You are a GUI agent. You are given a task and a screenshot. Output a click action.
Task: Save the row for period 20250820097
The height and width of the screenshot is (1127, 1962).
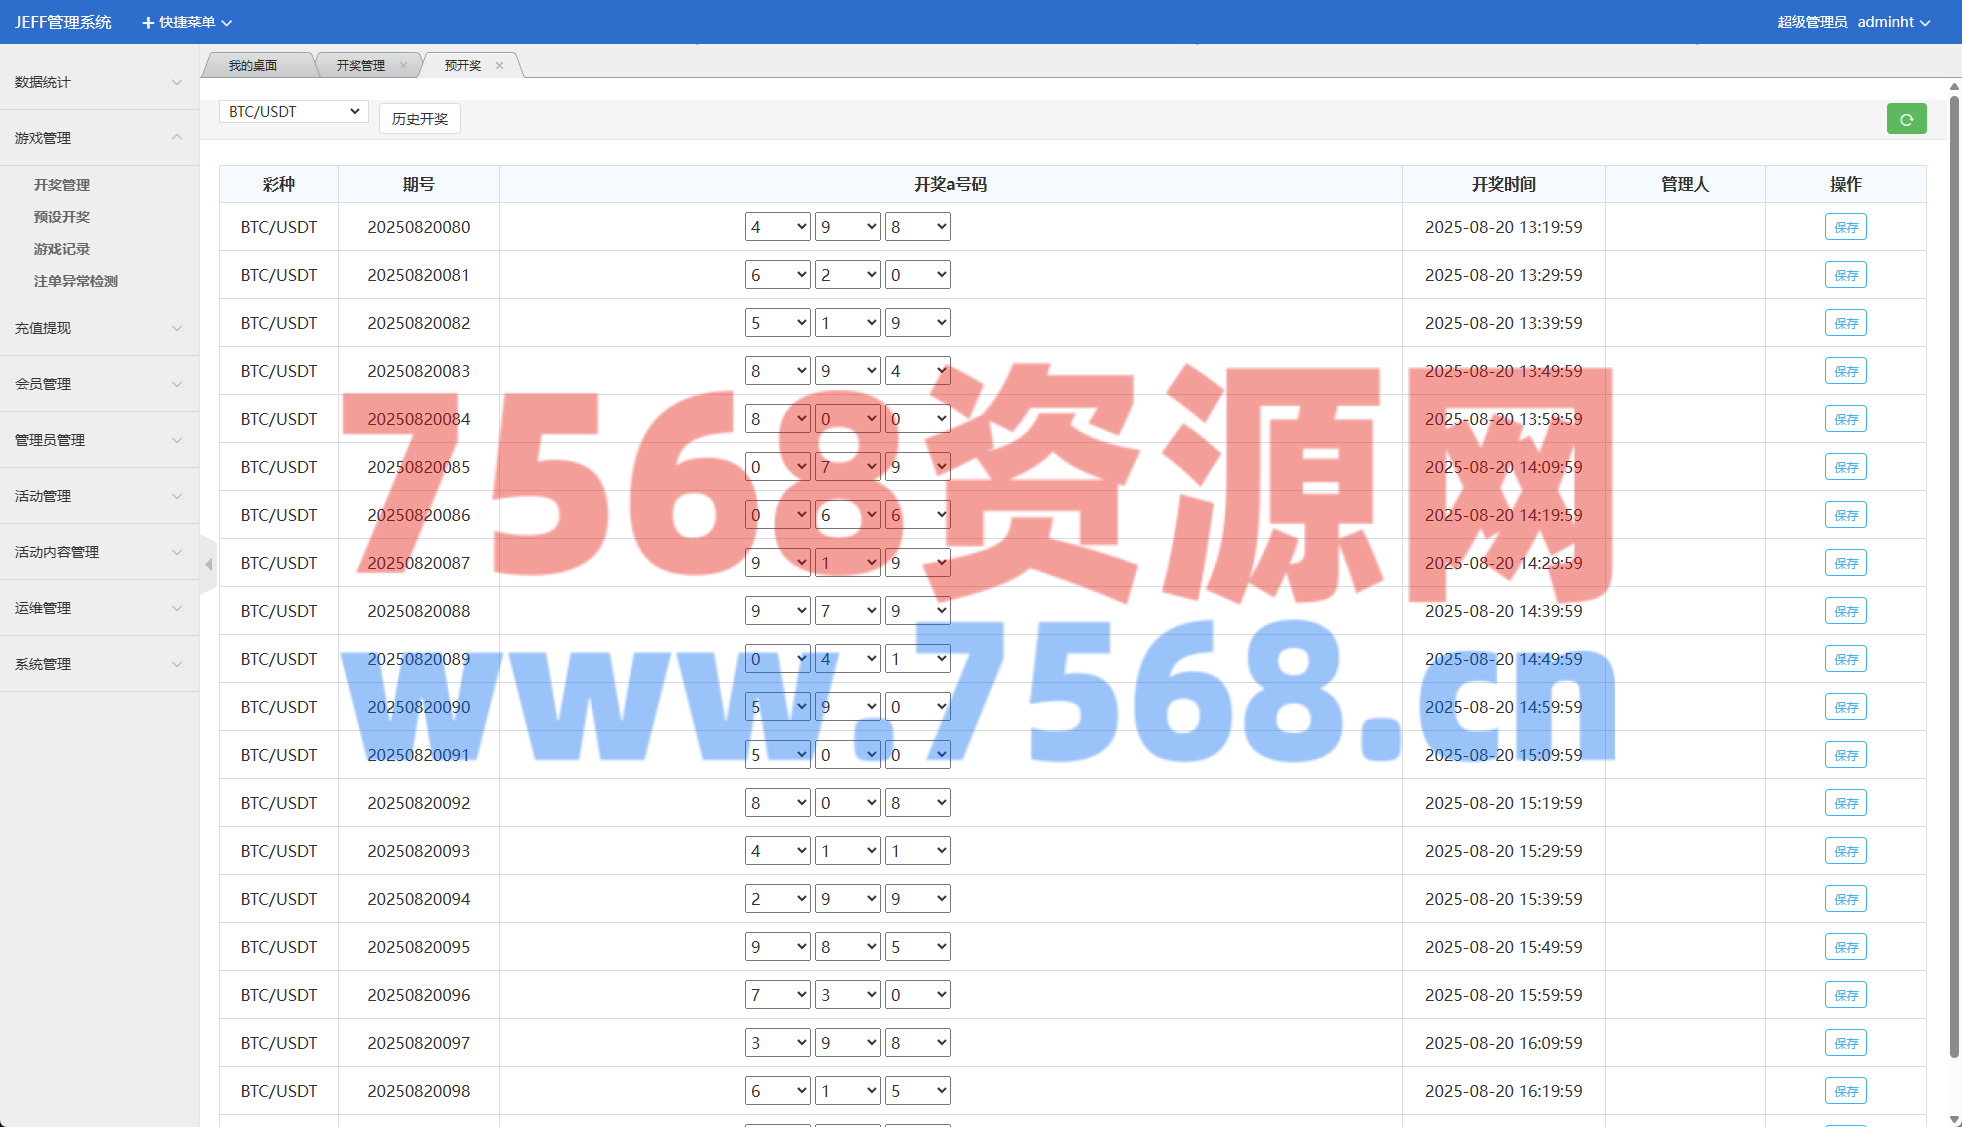point(1845,1043)
